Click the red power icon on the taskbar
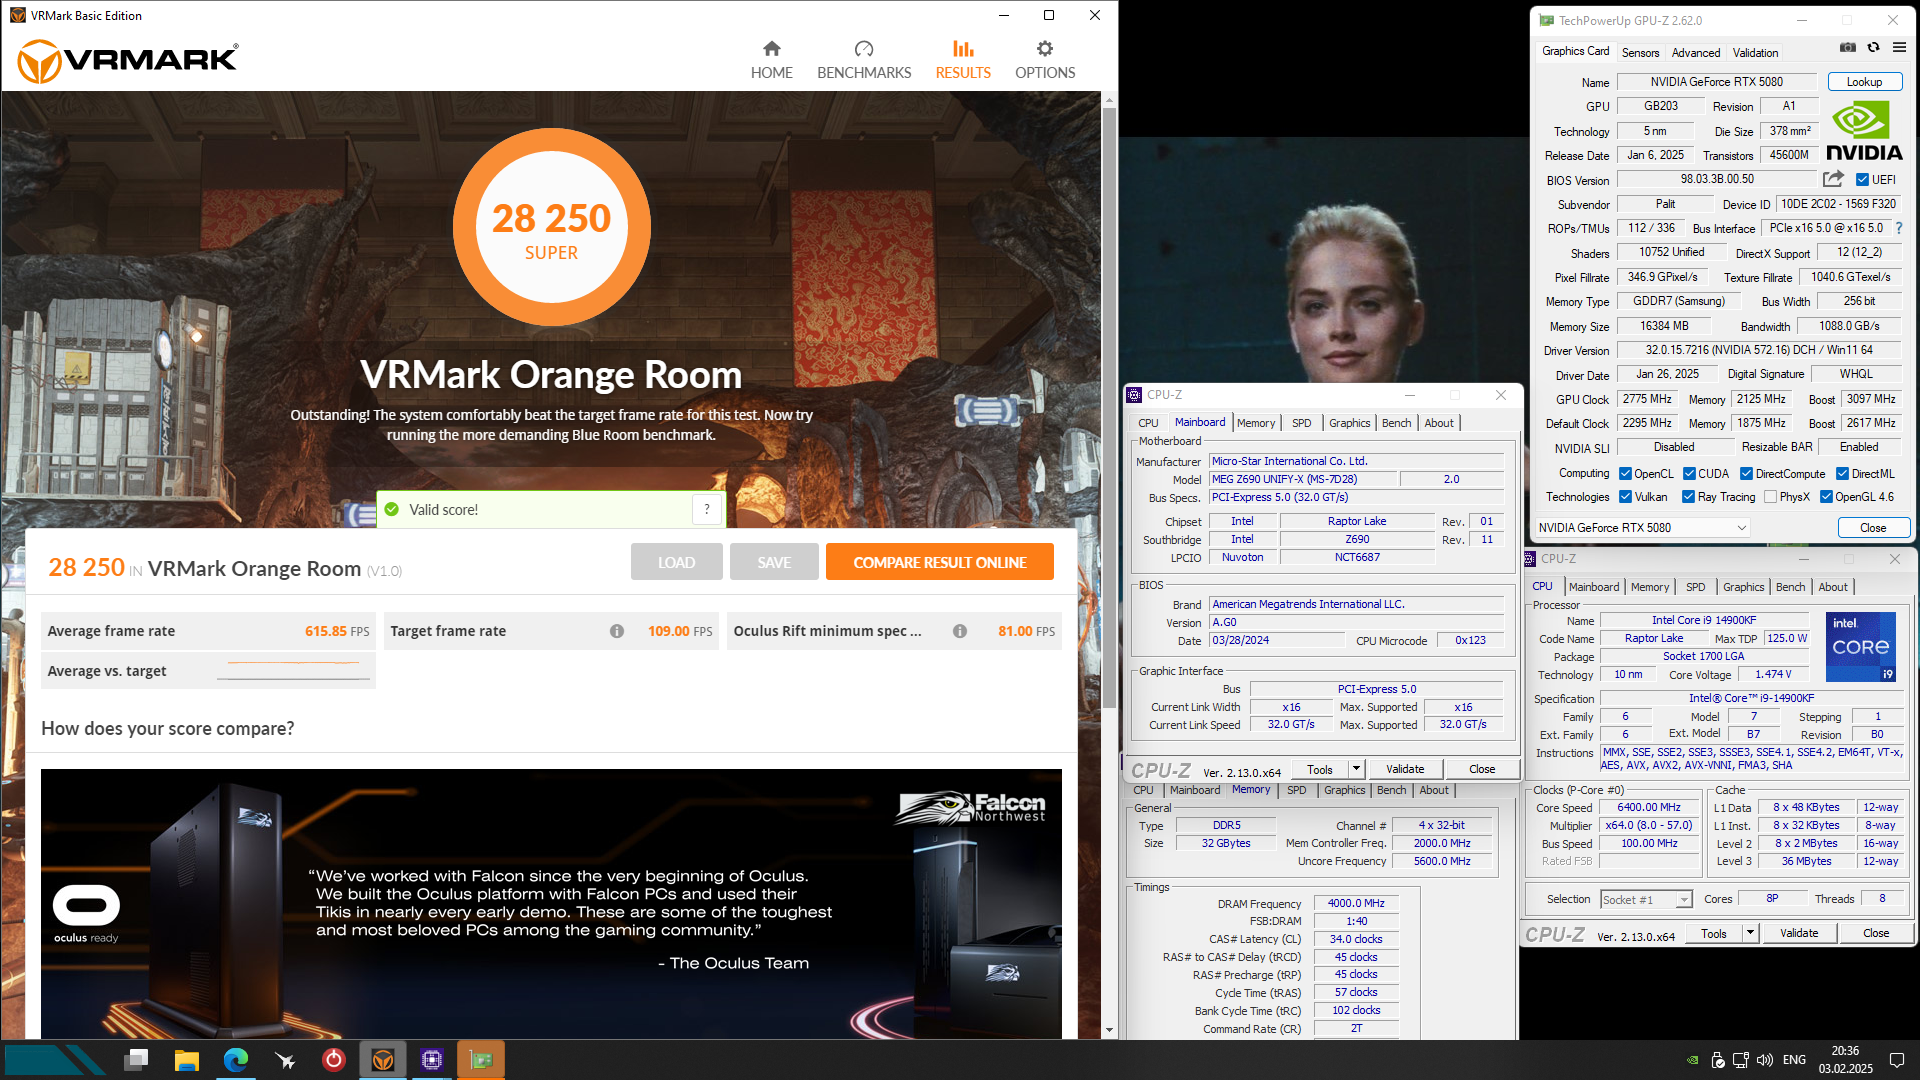 [x=334, y=1060]
